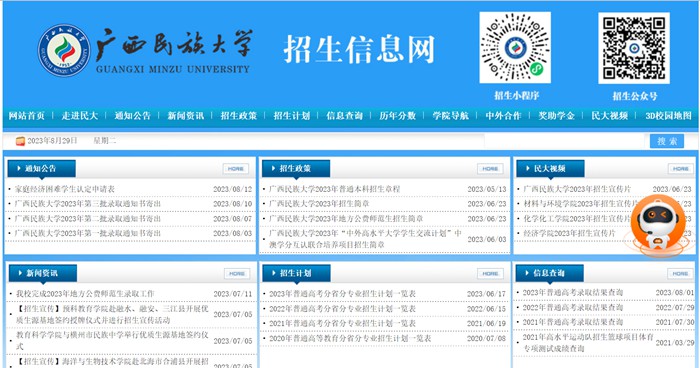This screenshot has width=700, height=368.
Task: Open 2021年普通高考分省分专业招生计划一览表
Action: click(342, 323)
